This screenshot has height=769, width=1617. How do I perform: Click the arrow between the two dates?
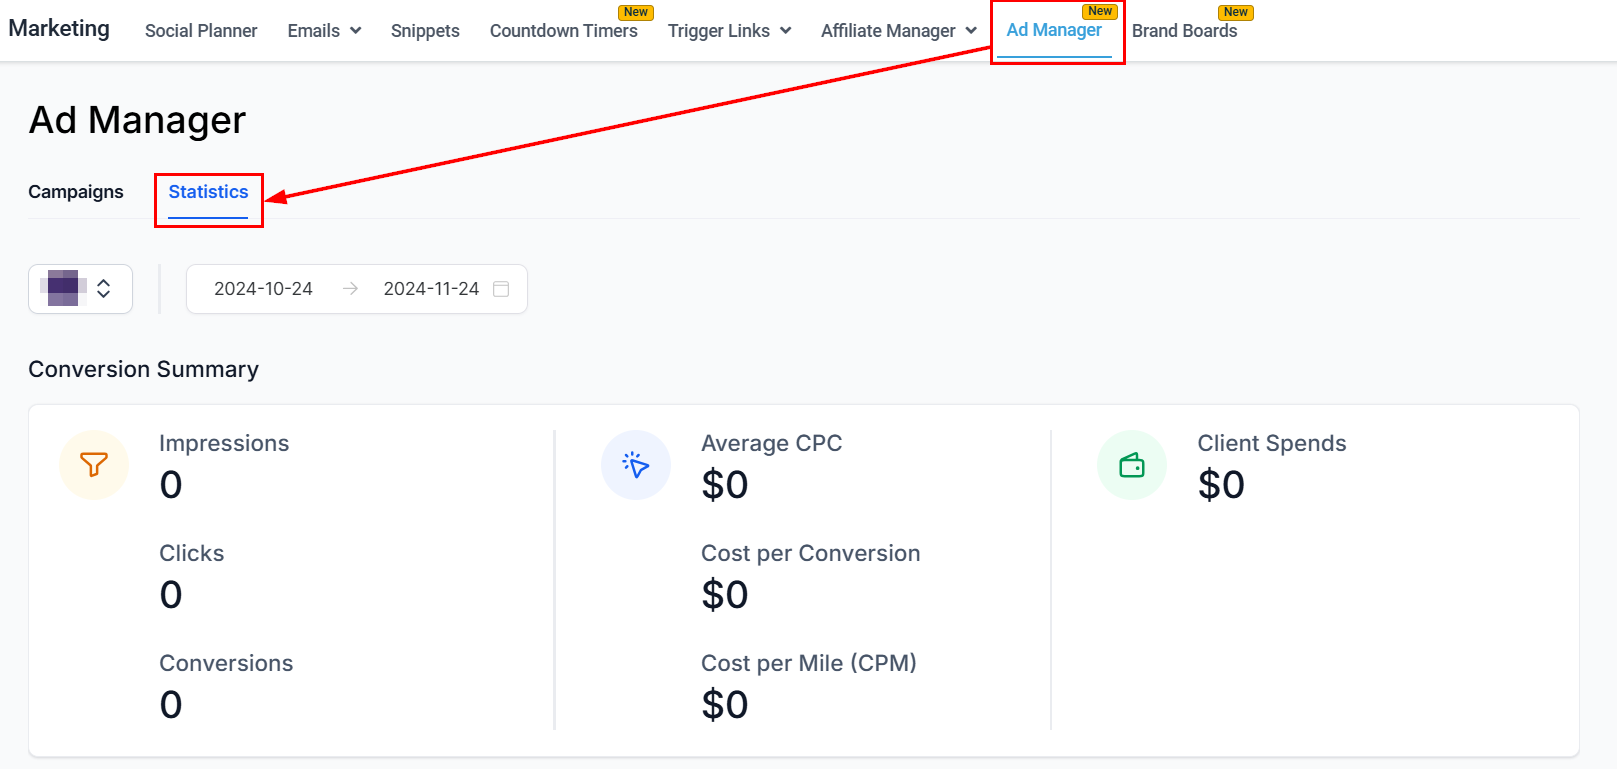click(350, 289)
